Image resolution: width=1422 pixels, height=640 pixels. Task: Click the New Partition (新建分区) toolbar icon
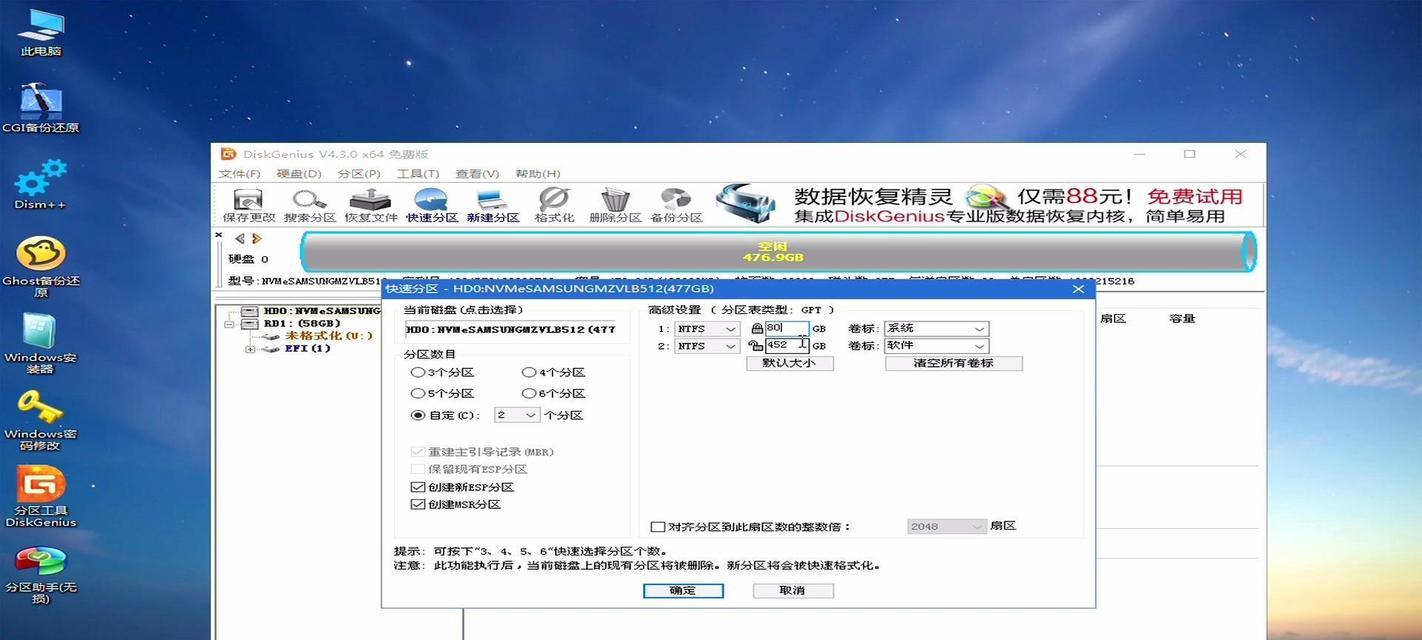[x=493, y=205]
